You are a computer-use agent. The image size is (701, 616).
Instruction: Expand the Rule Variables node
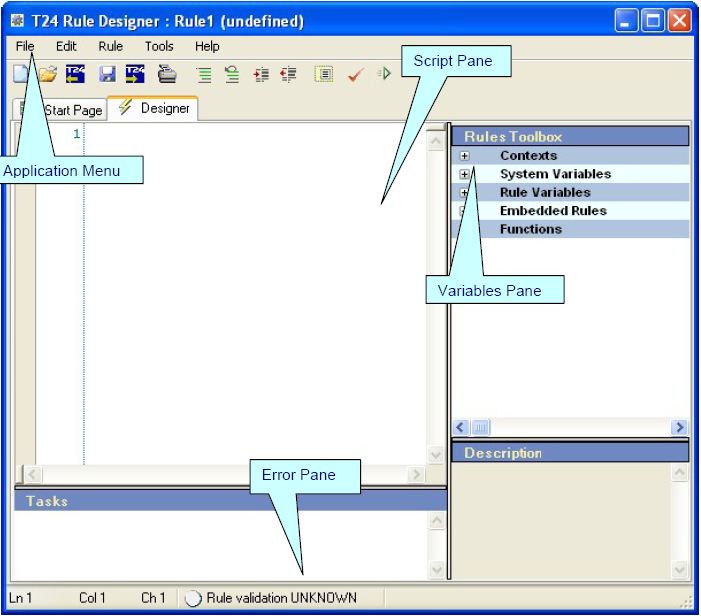tap(465, 192)
